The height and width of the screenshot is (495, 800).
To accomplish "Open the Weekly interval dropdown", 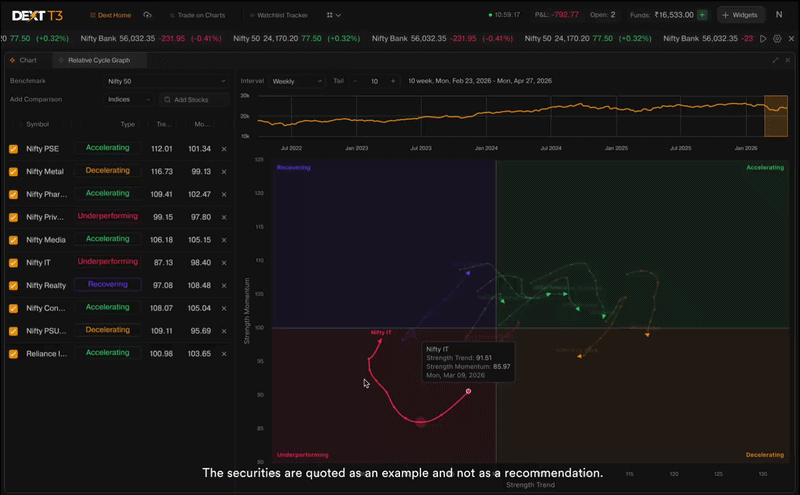I will (x=297, y=81).
